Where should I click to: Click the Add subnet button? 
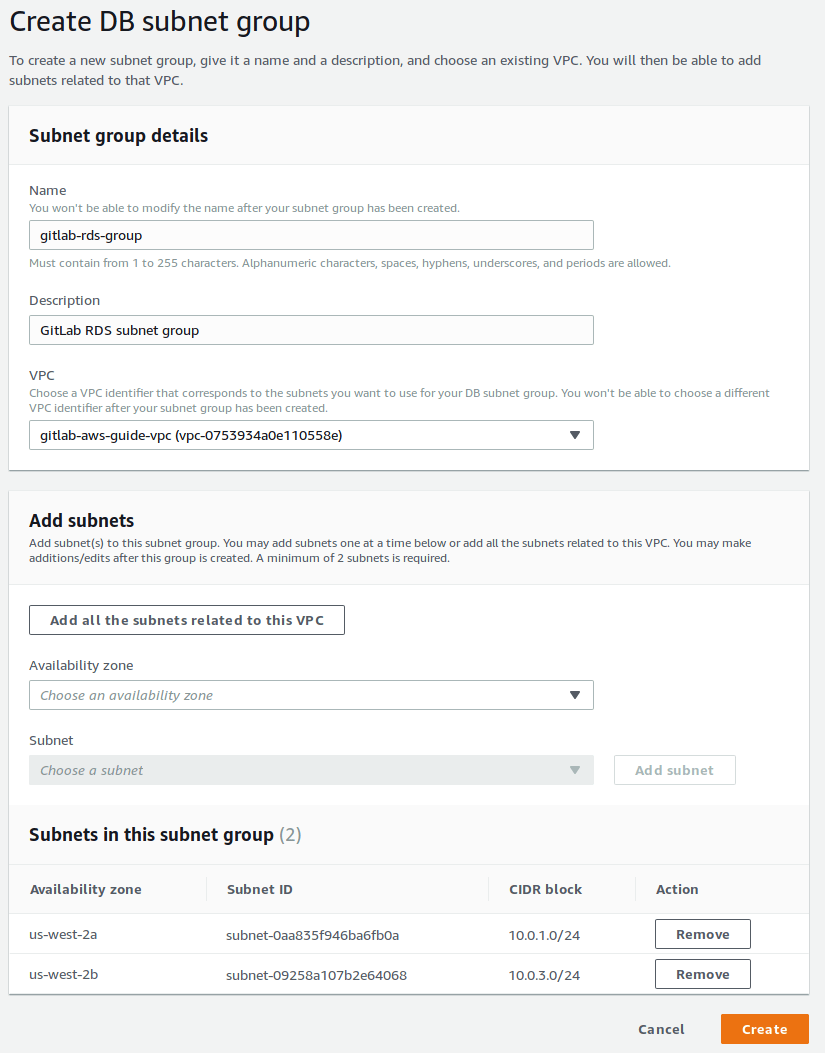tap(674, 770)
